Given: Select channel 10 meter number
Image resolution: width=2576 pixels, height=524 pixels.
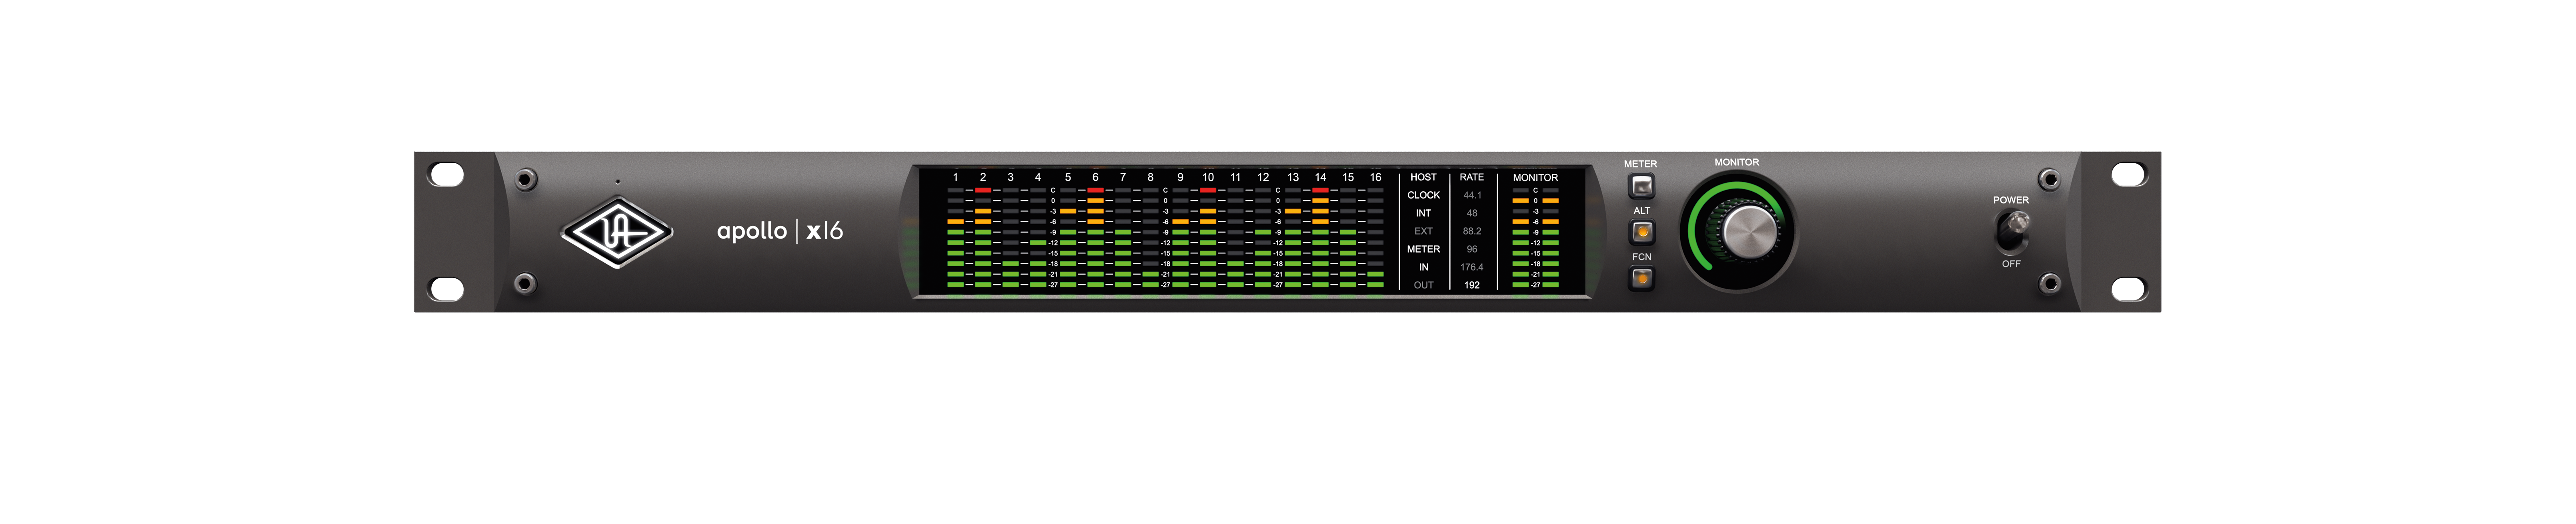Looking at the screenshot, I should (x=1208, y=177).
